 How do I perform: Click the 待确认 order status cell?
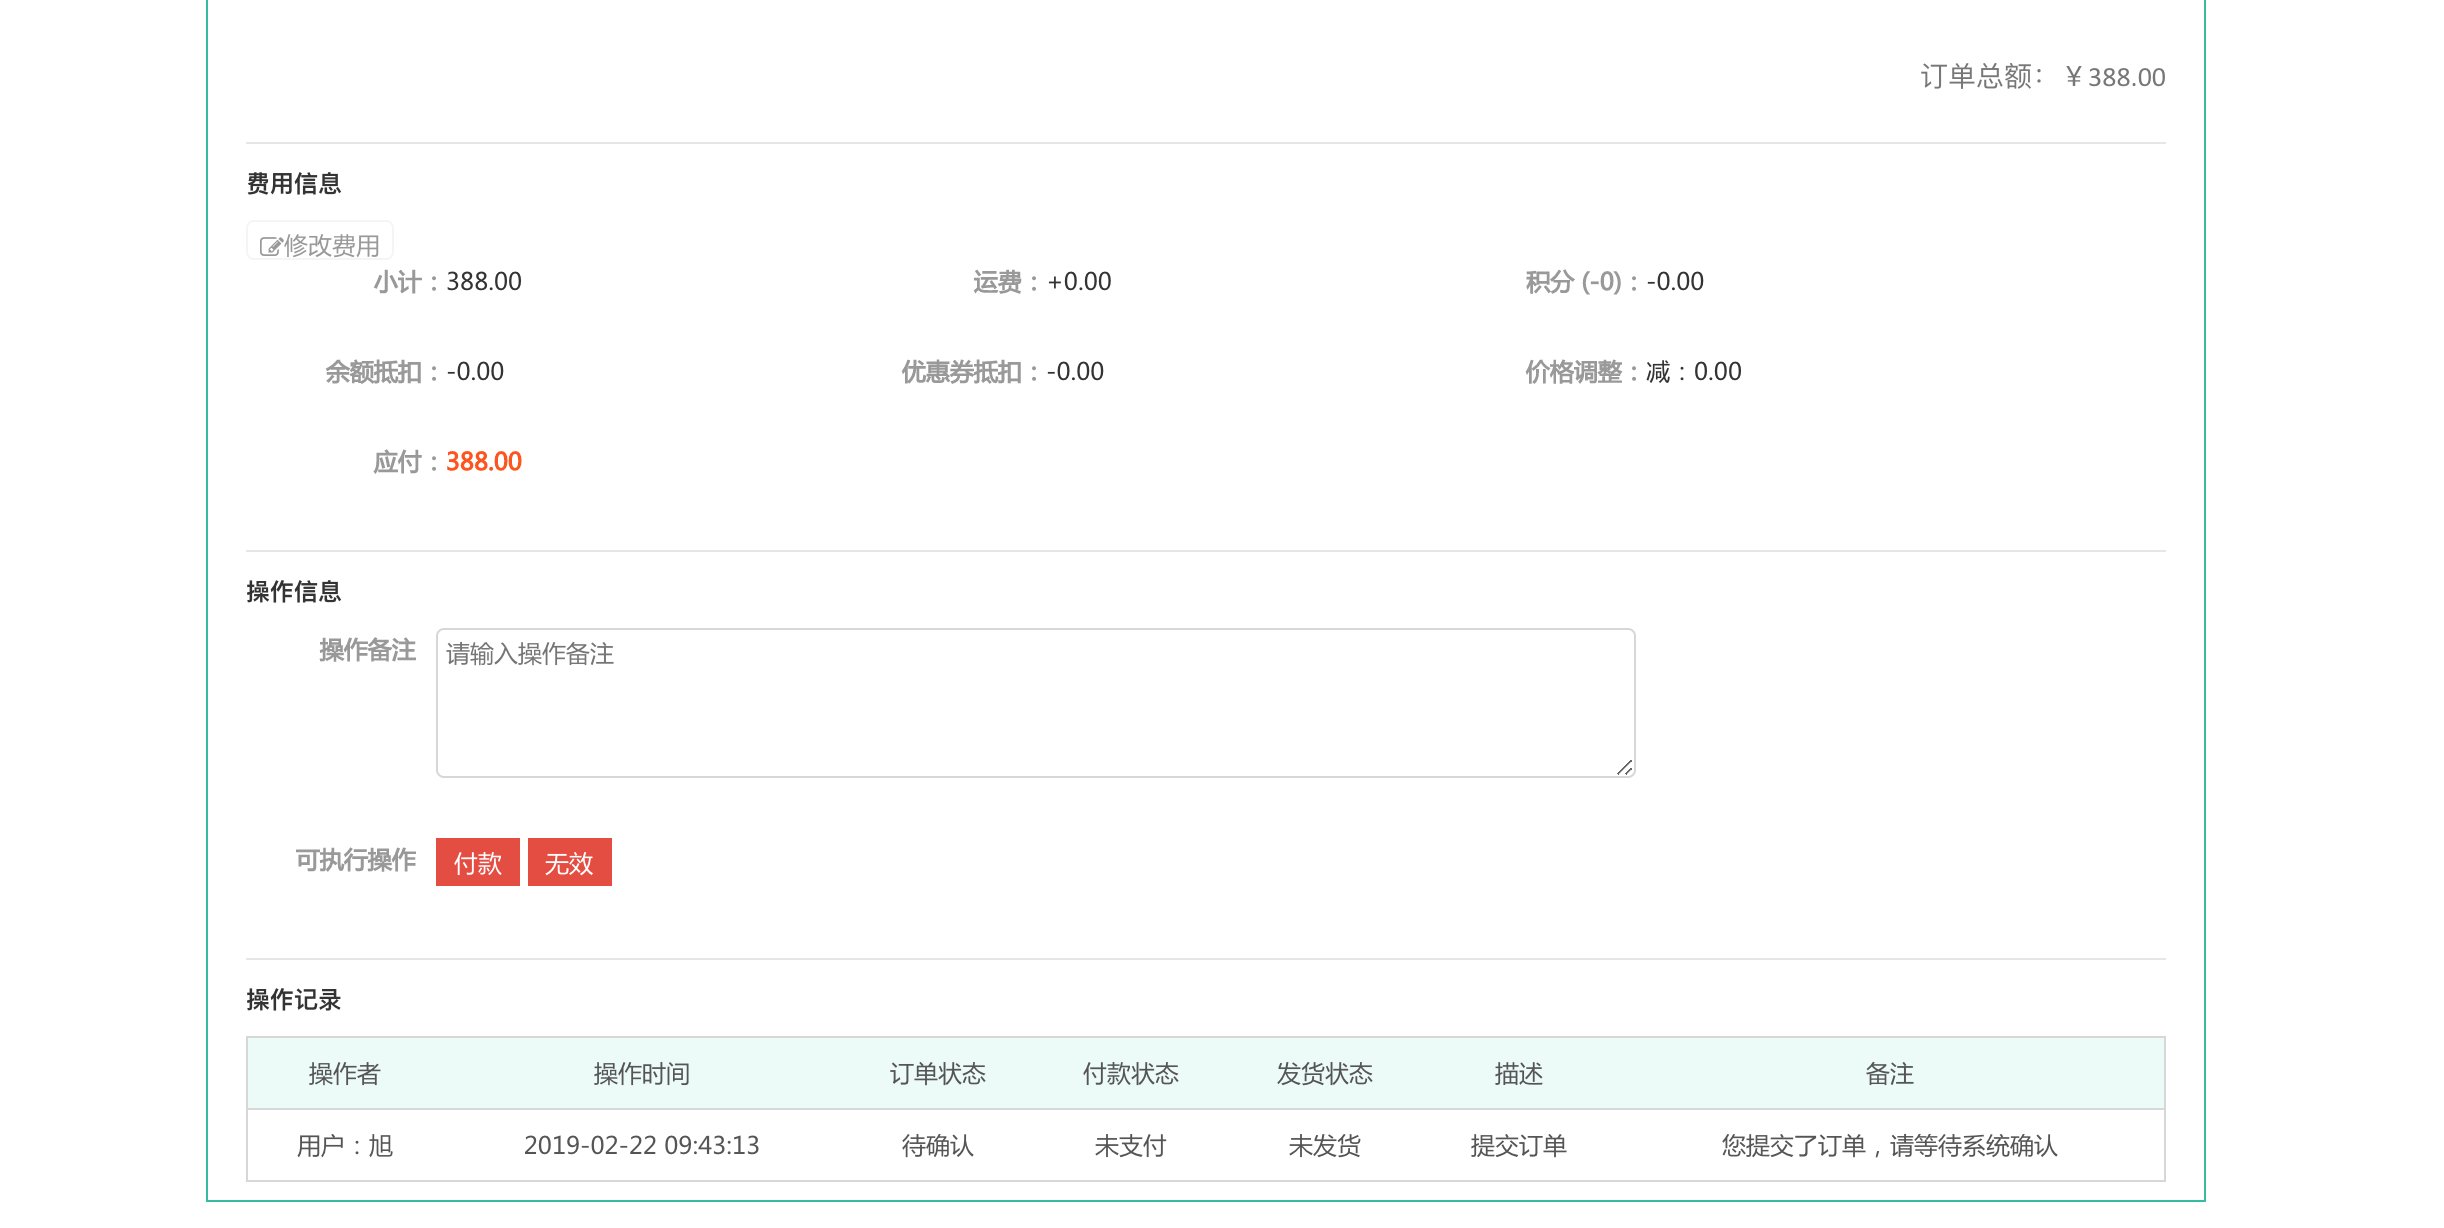click(x=937, y=1146)
